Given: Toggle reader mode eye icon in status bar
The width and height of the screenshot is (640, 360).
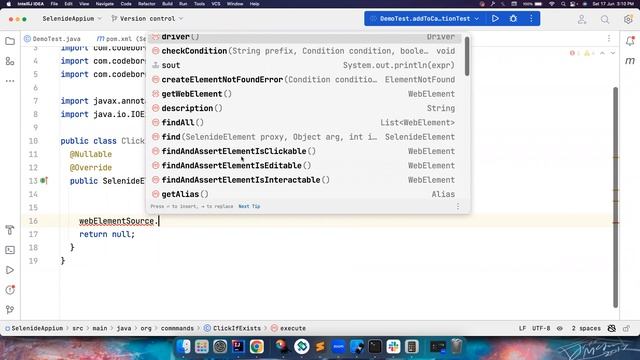Looking at the screenshot, I should [x=560, y=328].
